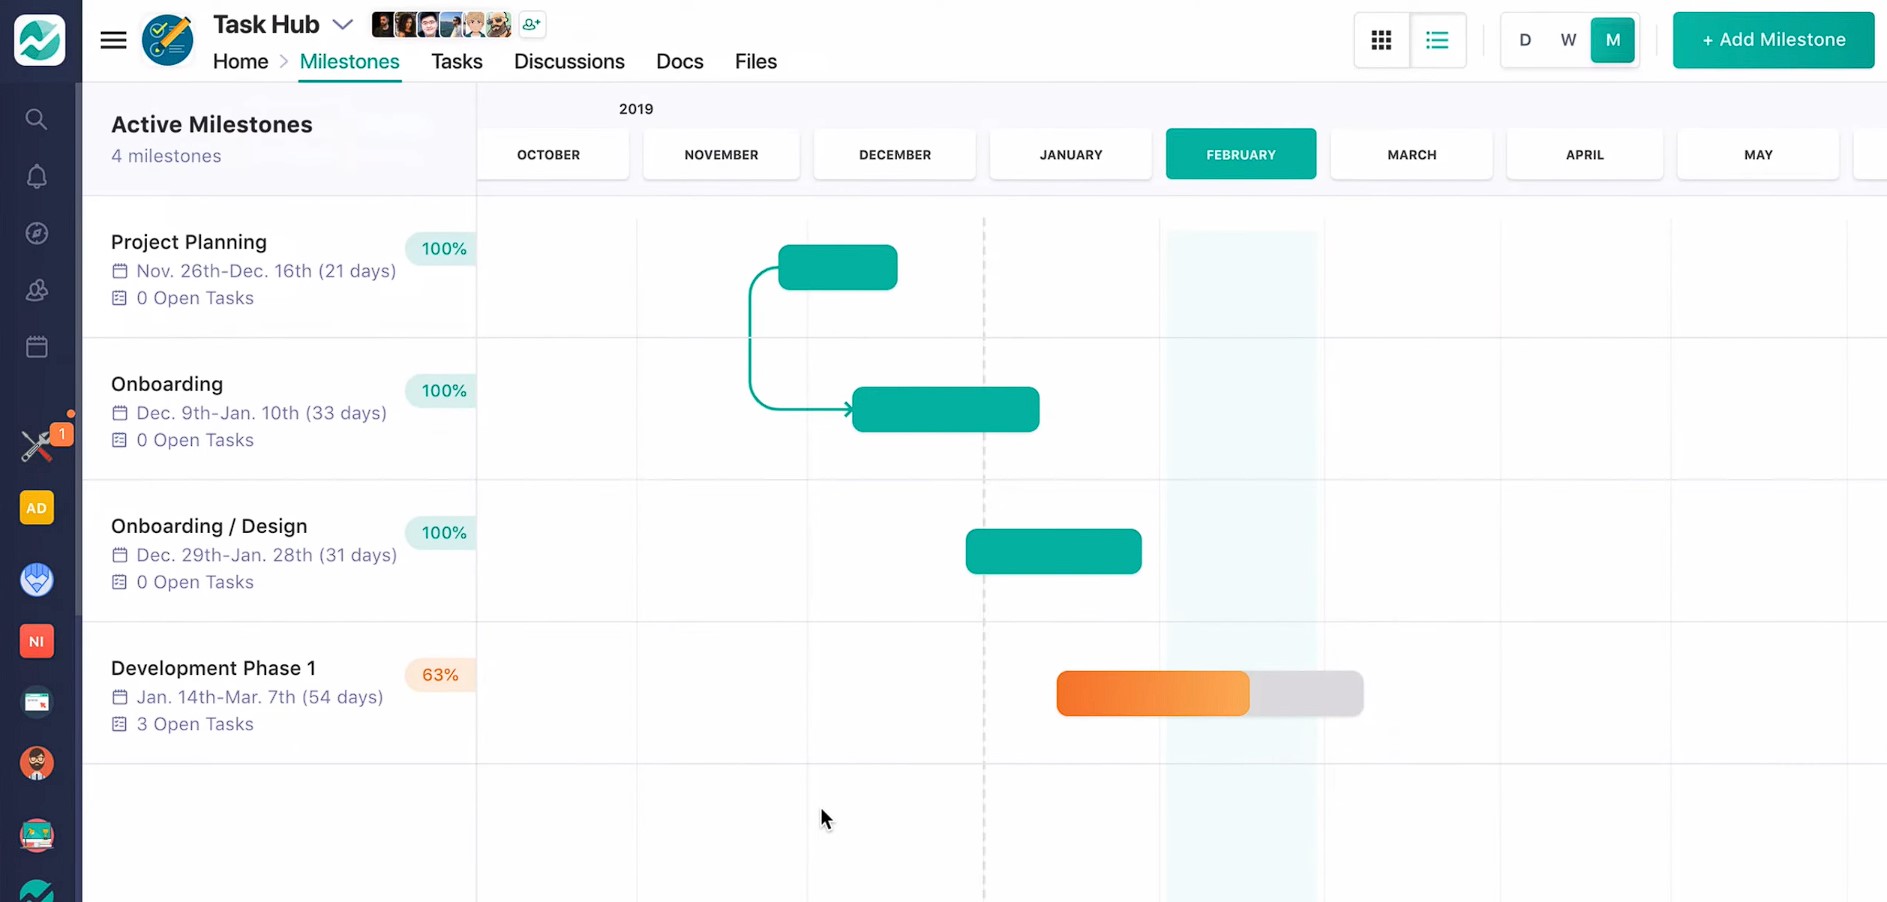Open the bearded man avatar workspace
Viewport: 1887px width, 902px height.
coord(36,763)
